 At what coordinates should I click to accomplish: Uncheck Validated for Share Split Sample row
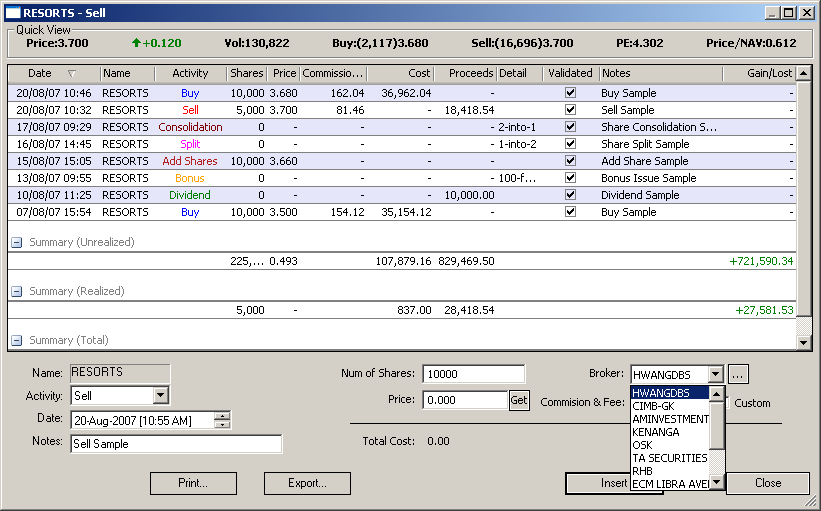tap(570, 143)
